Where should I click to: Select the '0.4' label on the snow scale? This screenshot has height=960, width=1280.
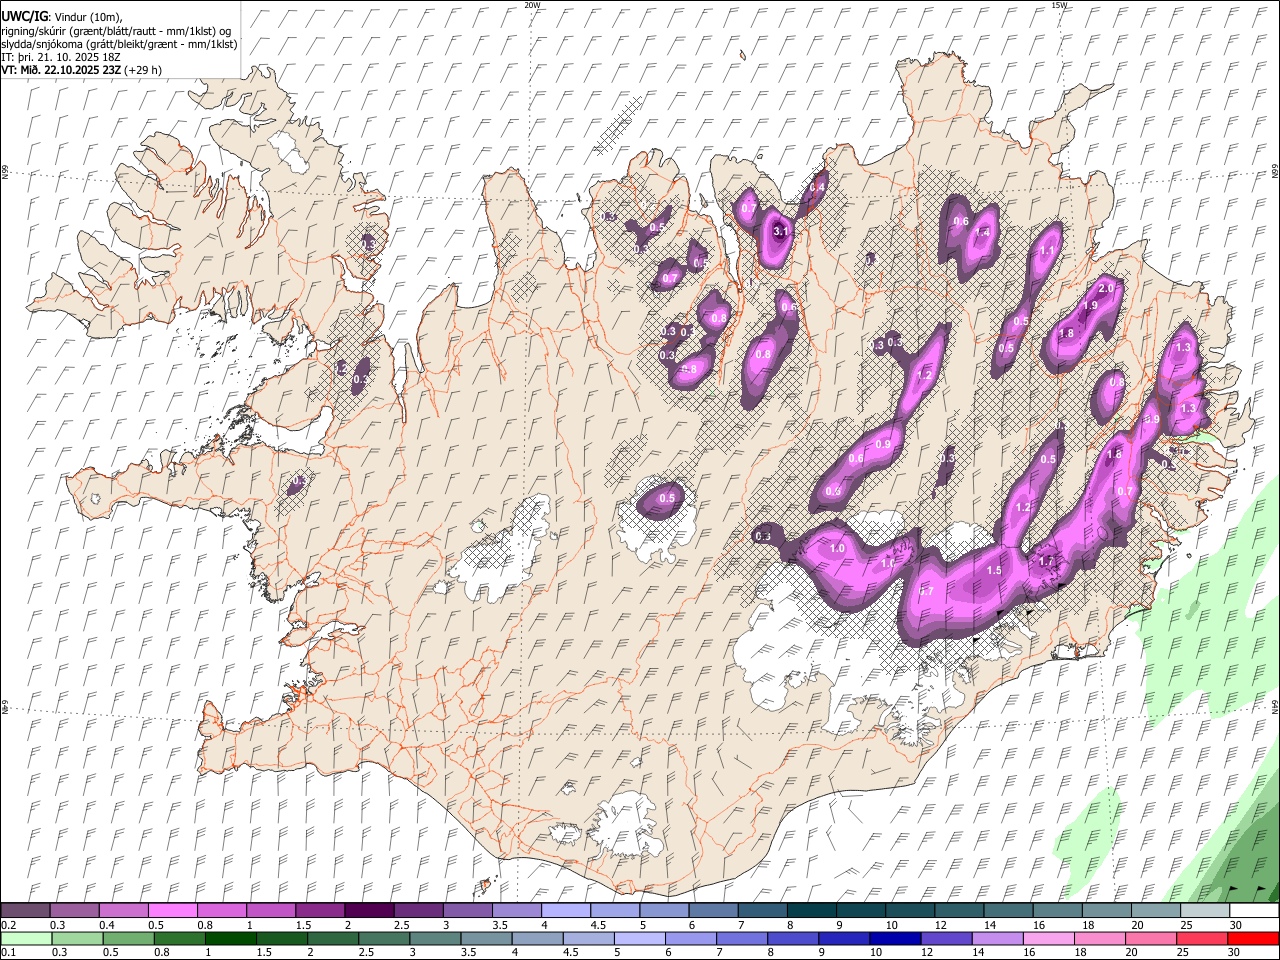pos(106,925)
